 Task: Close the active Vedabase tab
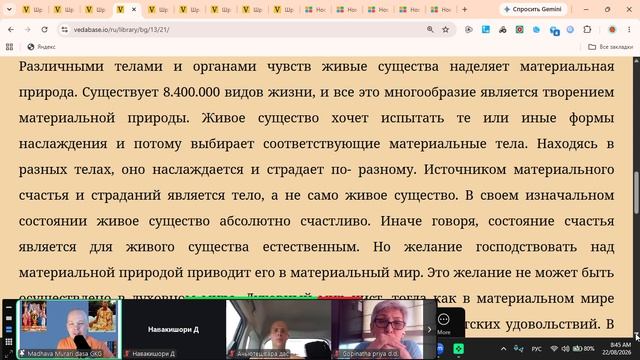[133, 9]
